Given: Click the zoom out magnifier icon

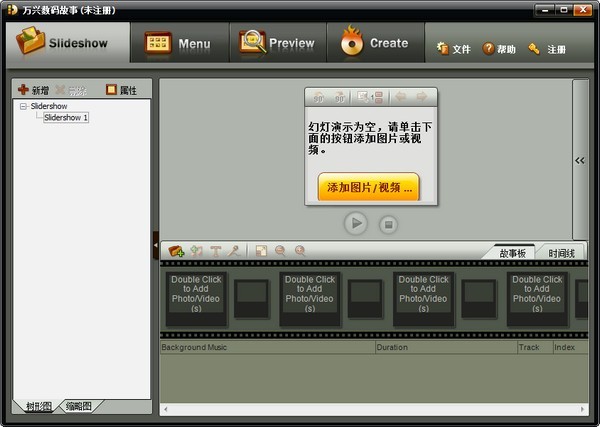Looking at the screenshot, I should point(280,251).
